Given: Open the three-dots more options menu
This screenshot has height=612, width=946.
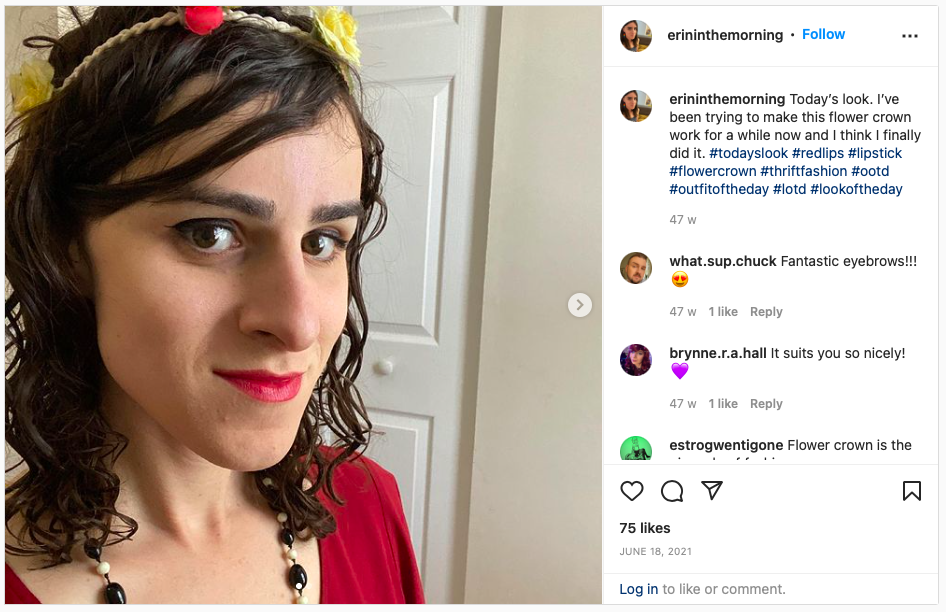Looking at the screenshot, I should point(910,36).
